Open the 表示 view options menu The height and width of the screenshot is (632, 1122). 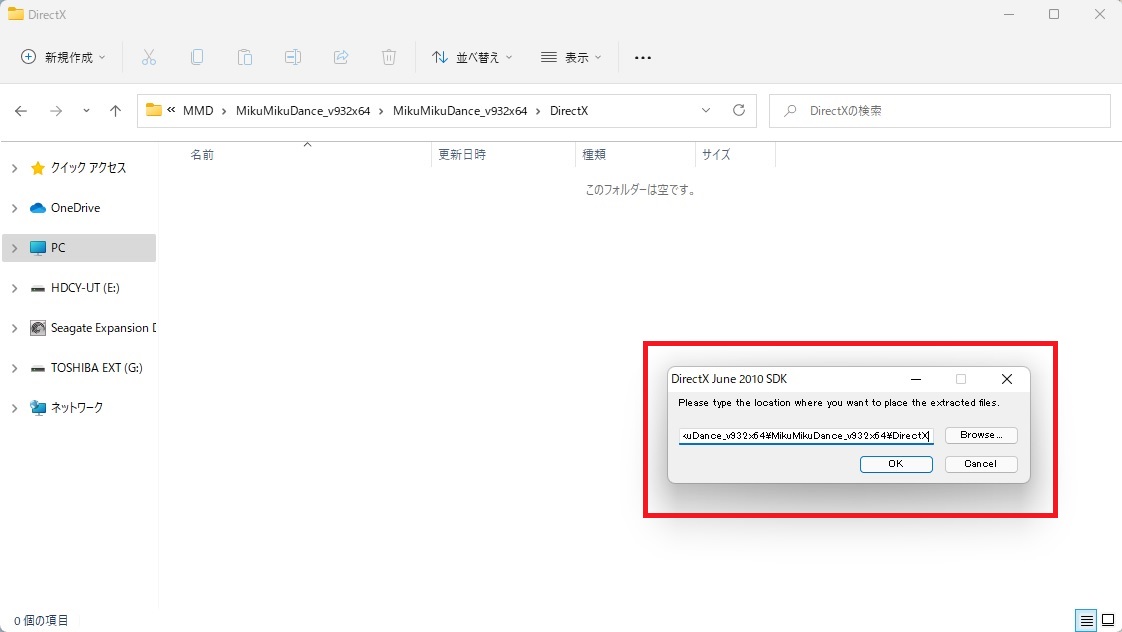pyautogui.click(x=571, y=57)
